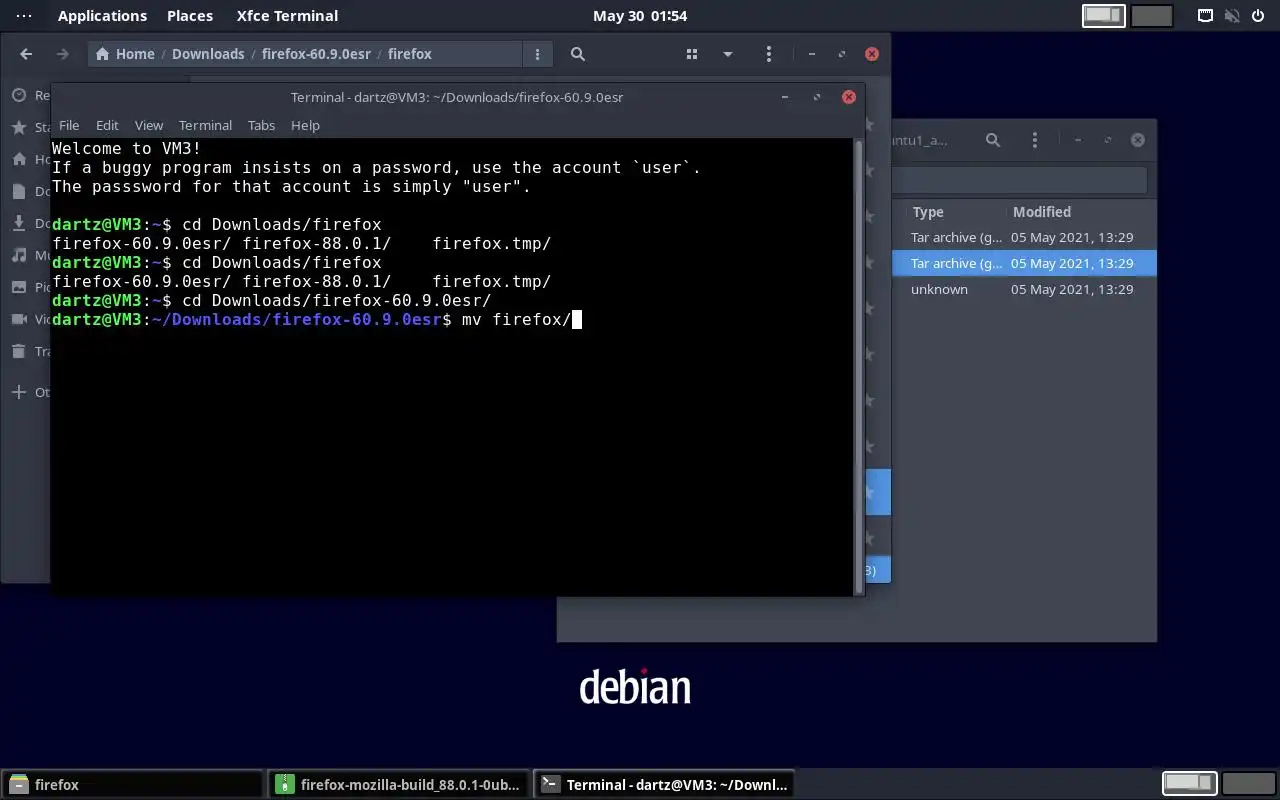Select firefox-60.9.0esr path segment

coord(316,54)
